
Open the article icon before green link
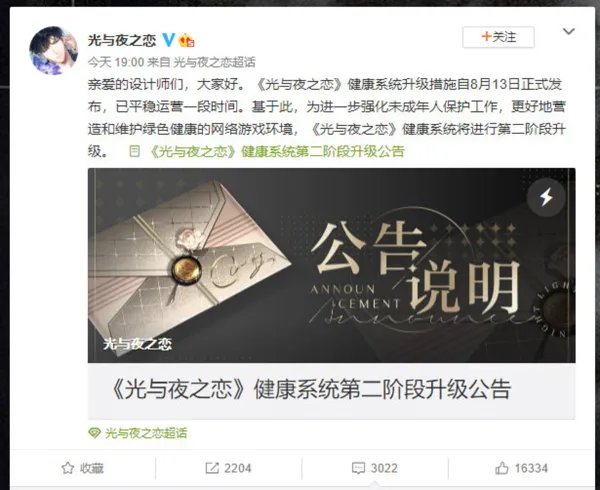click(134, 151)
